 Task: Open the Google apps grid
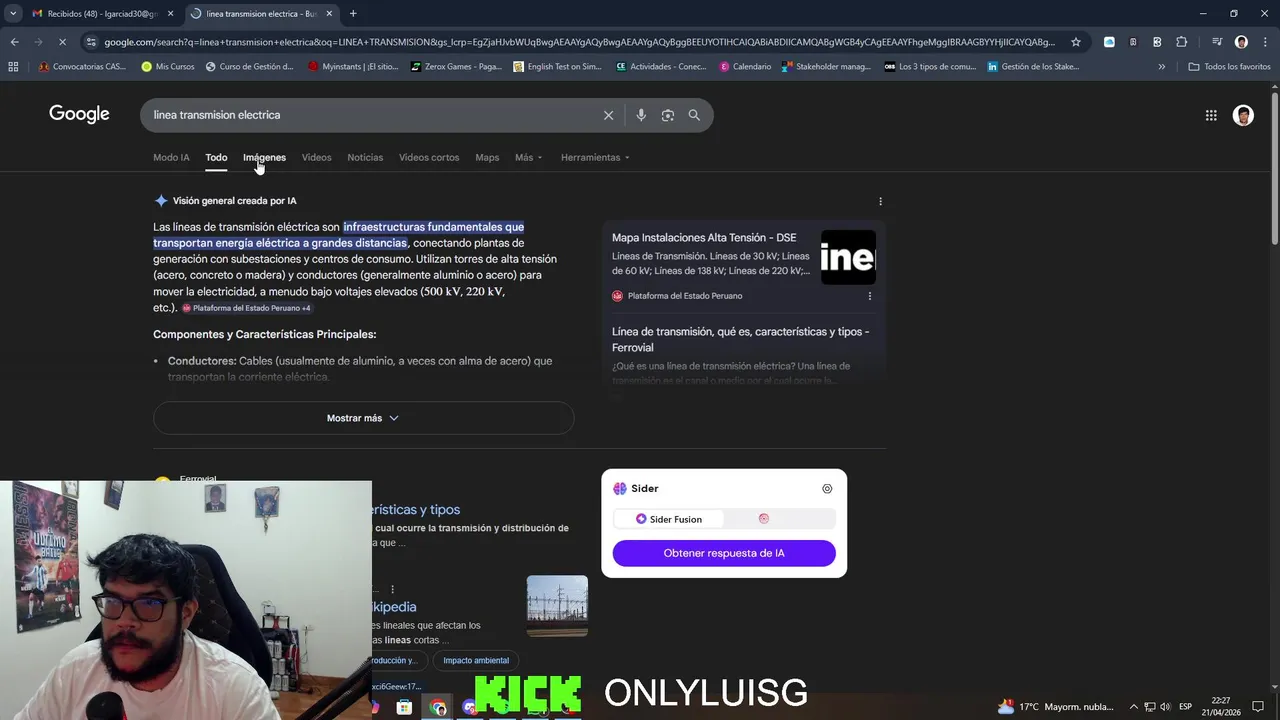[x=1211, y=115]
